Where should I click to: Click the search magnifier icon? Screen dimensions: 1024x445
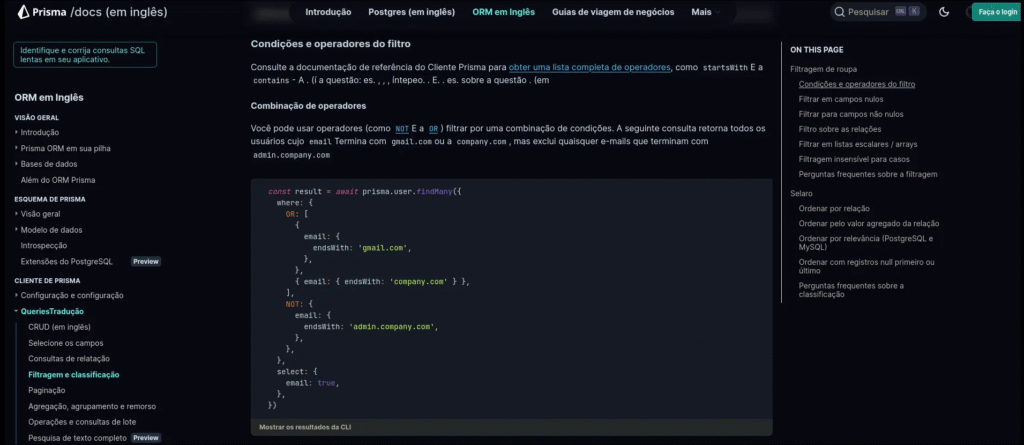[x=839, y=12]
